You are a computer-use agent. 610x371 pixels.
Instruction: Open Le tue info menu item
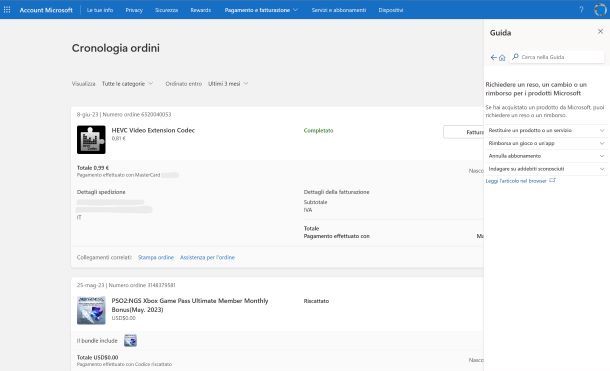click(x=100, y=10)
